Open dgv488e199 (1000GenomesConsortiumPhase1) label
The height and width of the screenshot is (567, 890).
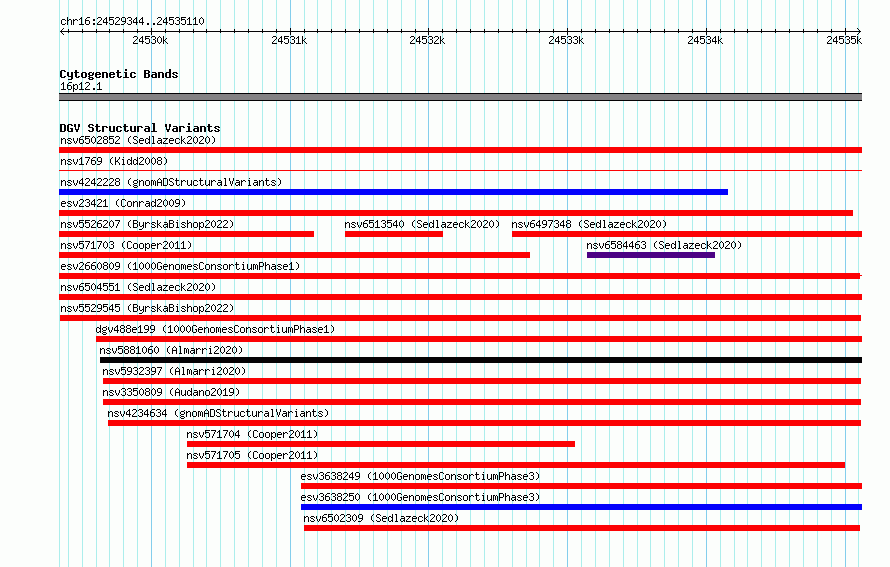point(215,329)
